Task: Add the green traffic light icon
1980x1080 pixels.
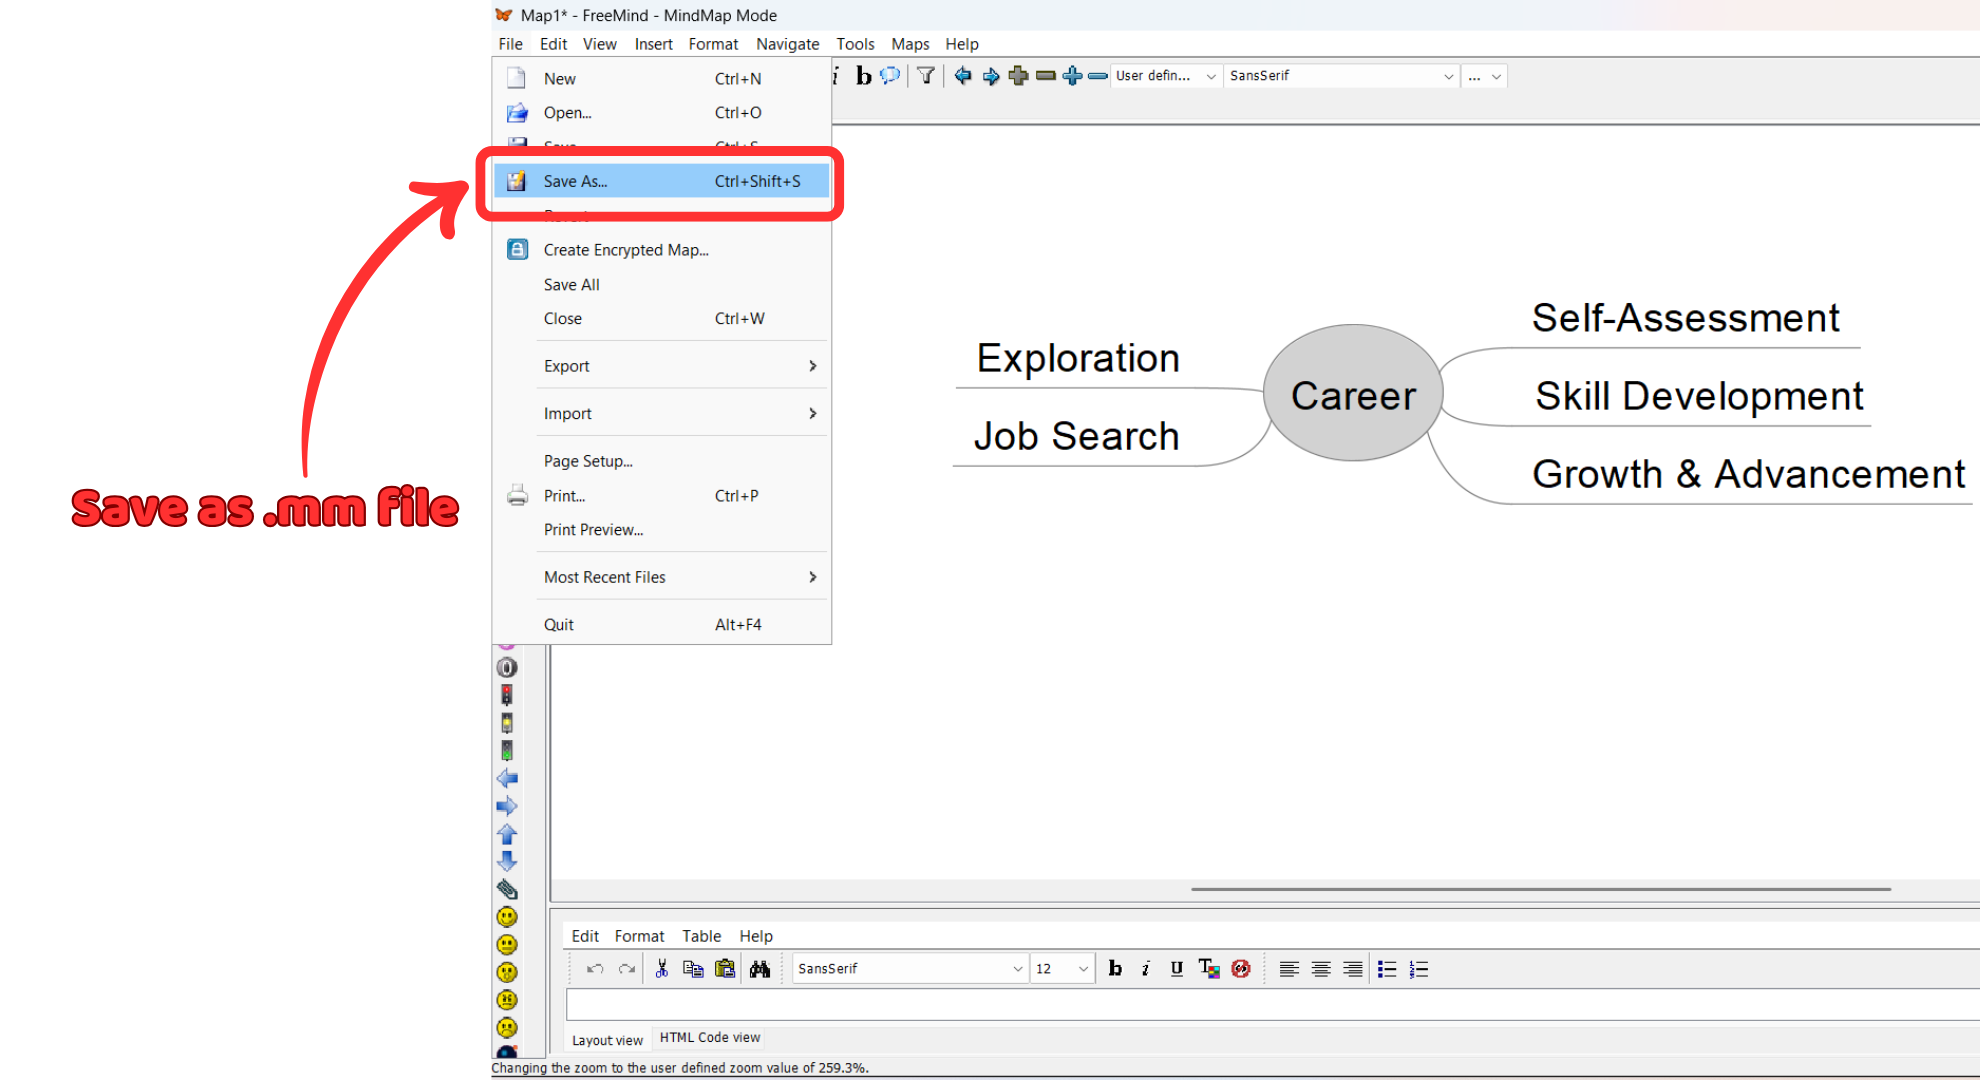Action: pyautogui.click(x=507, y=750)
